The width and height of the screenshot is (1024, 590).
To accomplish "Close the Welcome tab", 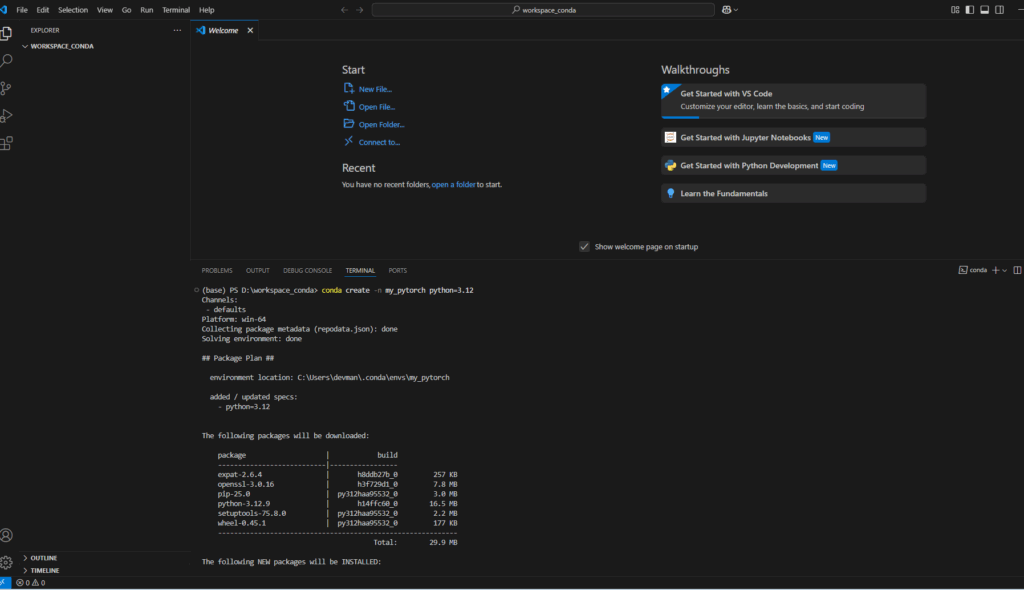I will pos(250,30).
